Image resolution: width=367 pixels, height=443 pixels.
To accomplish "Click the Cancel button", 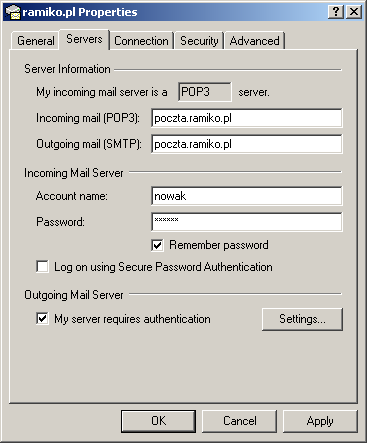I will 240,421.
